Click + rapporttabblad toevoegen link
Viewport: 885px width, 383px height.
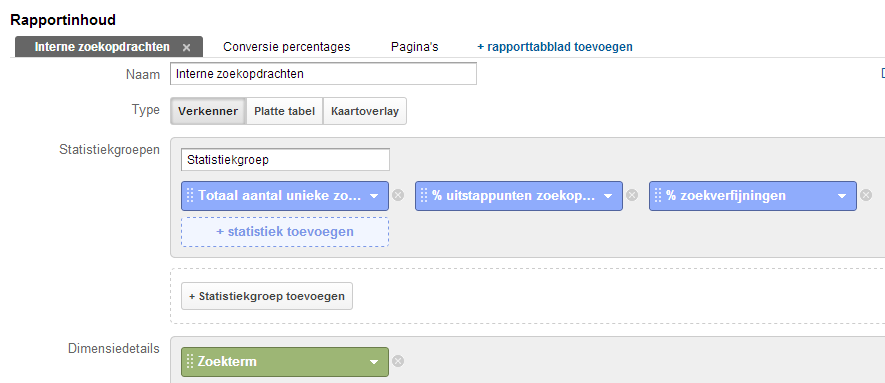(x=555, y=47)
